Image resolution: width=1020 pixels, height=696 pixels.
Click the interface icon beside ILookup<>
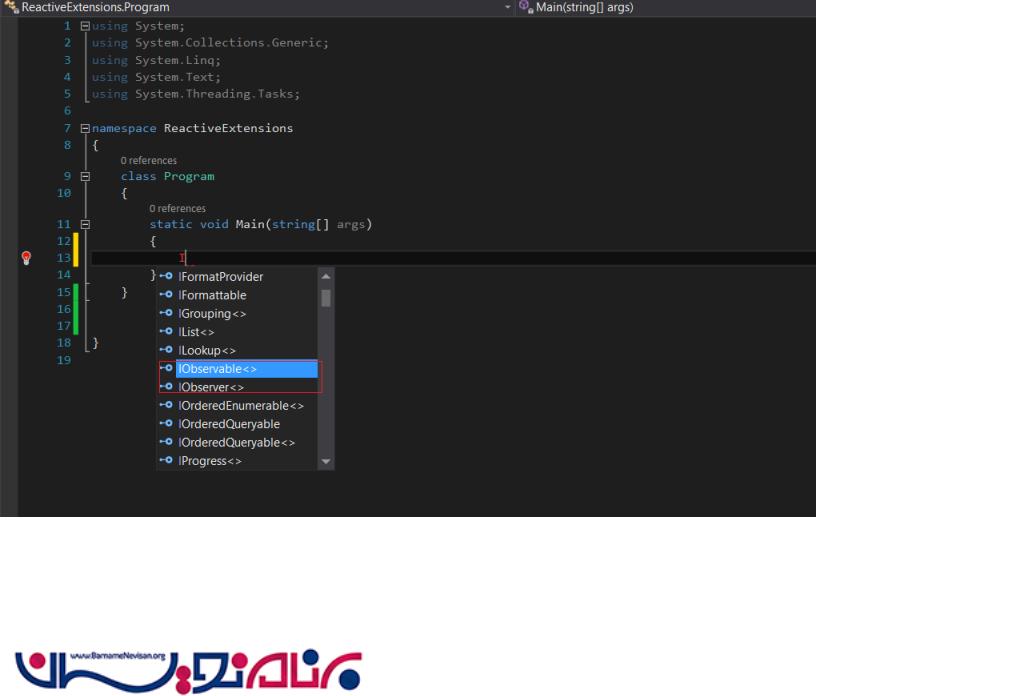[167, 350]
